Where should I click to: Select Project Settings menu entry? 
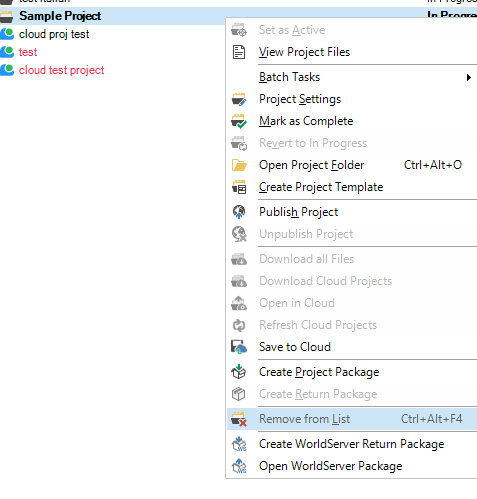click(x=352, y=99)
